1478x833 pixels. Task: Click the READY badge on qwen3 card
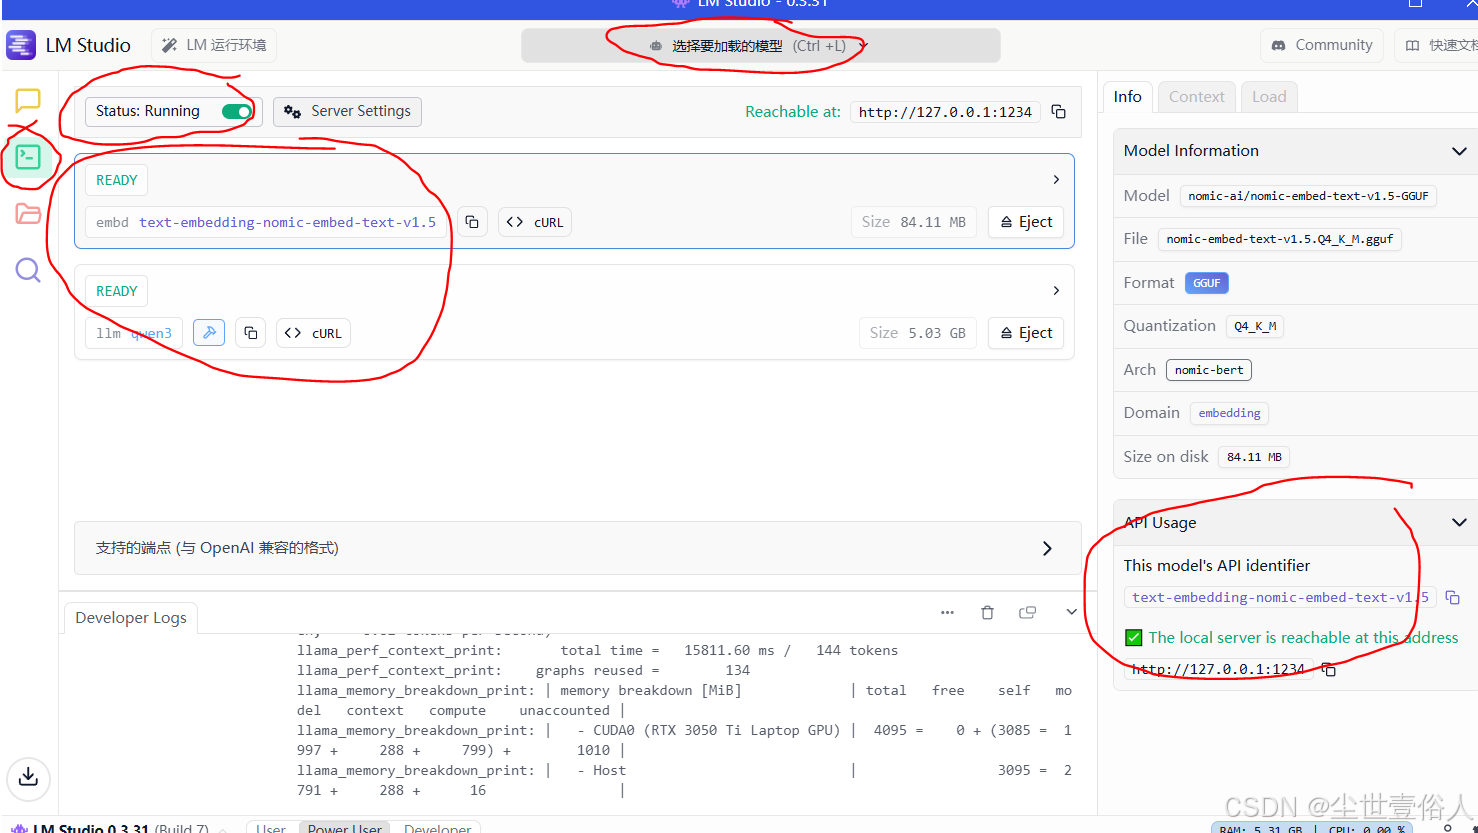(117, 291)
